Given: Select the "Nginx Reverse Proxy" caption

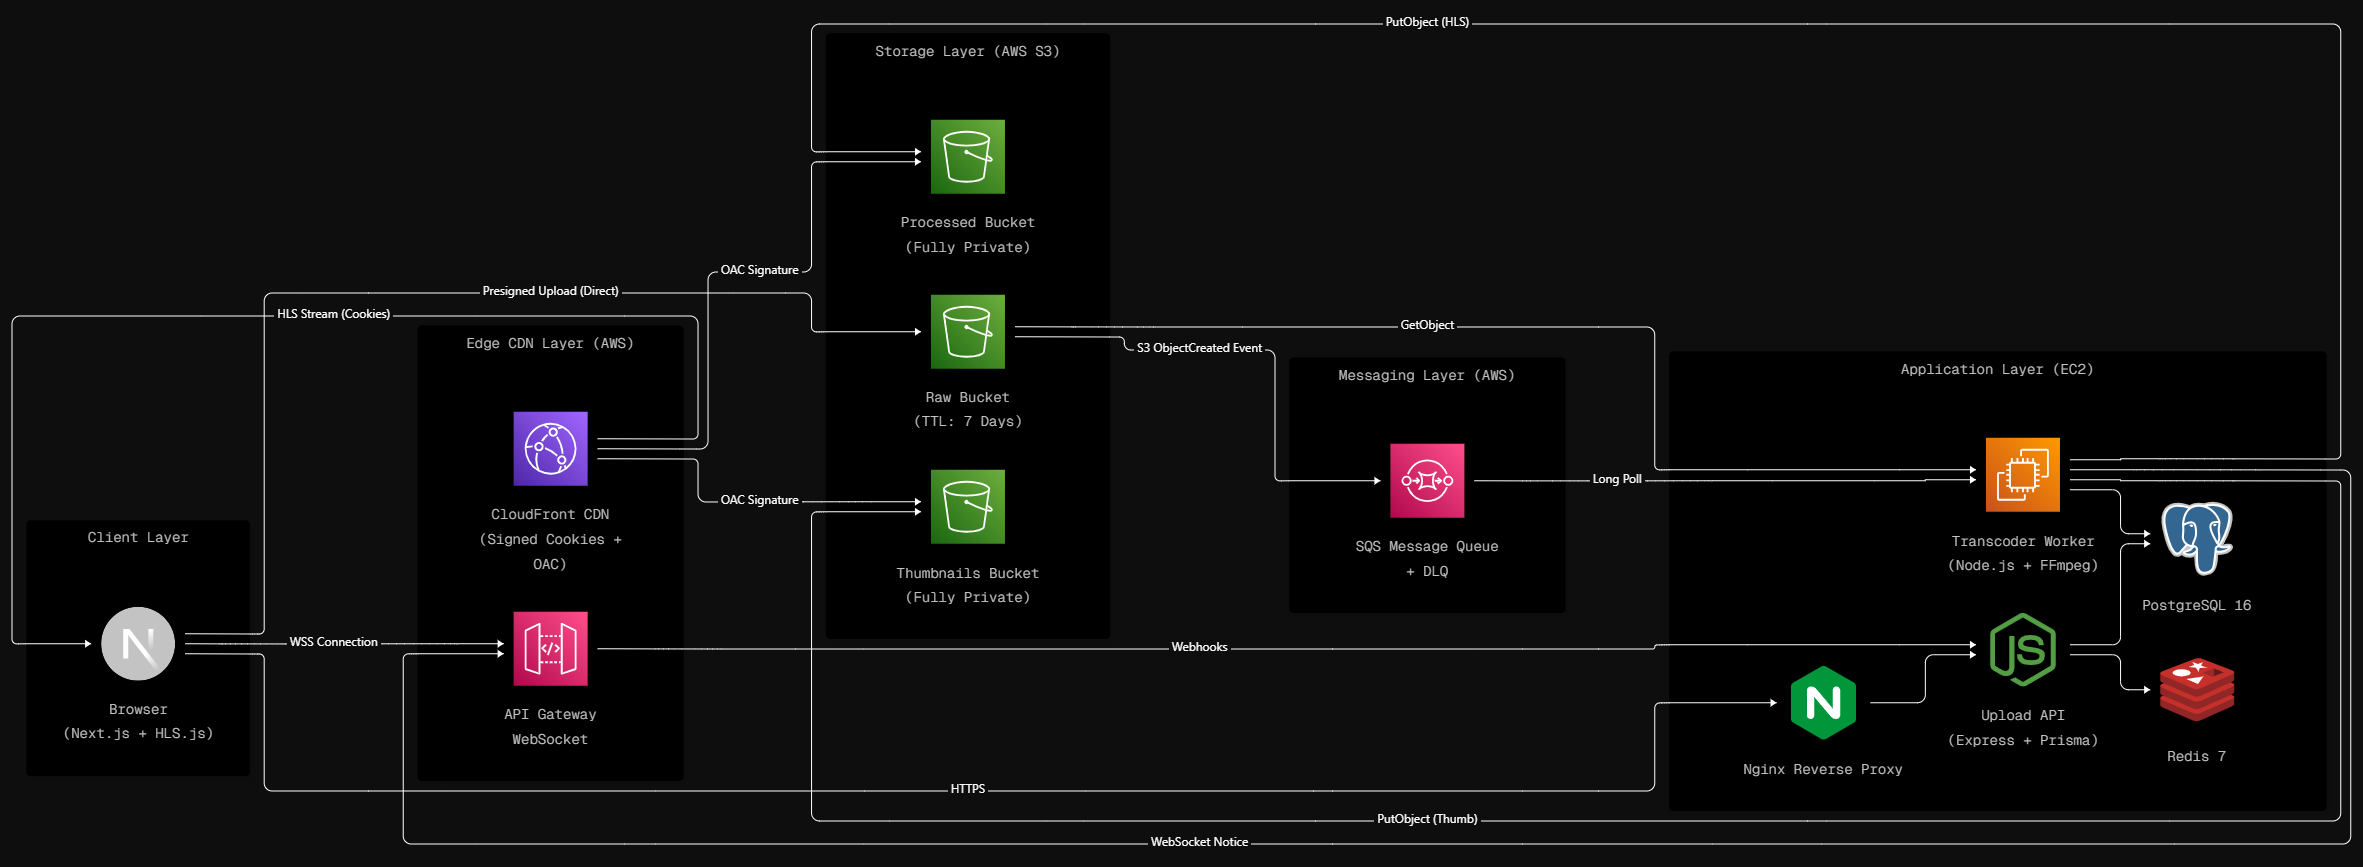Looking at the screenshot, I should 1823,770.
